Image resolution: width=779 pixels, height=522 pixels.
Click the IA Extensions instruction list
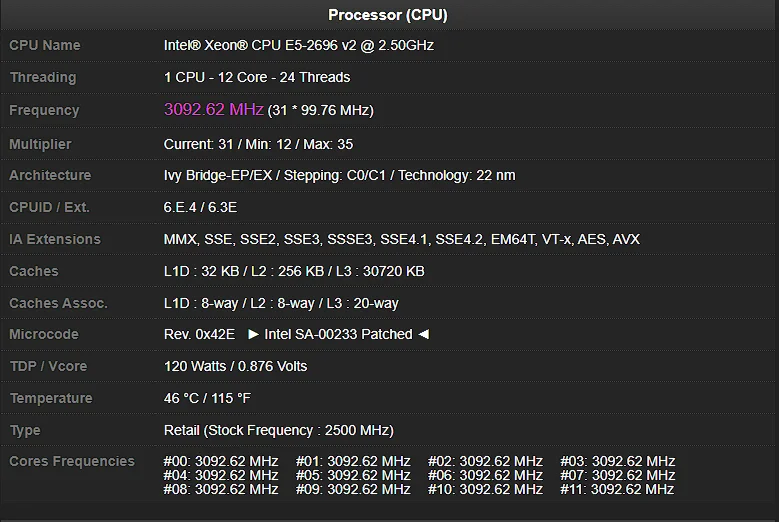point(401,239)
